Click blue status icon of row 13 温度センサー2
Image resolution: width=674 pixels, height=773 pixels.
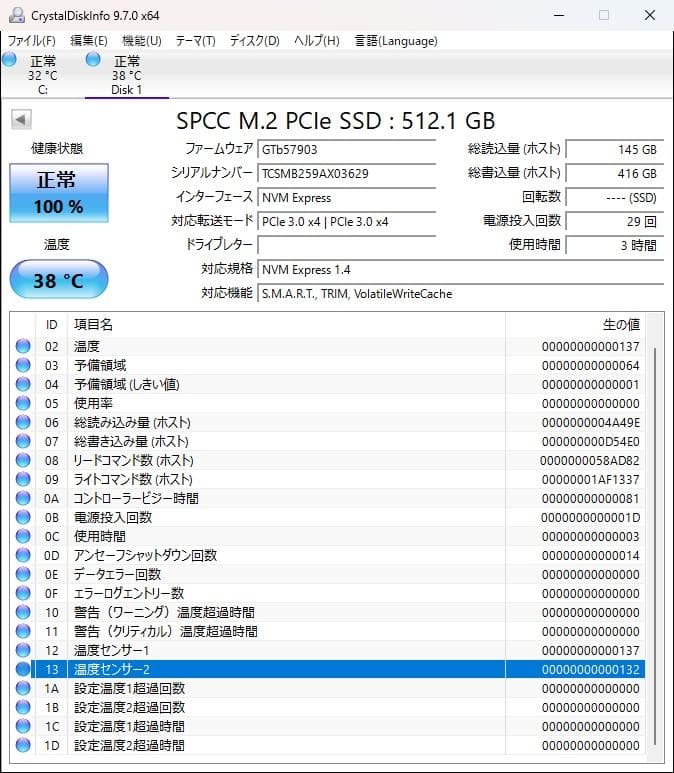[x=23, y=669]
